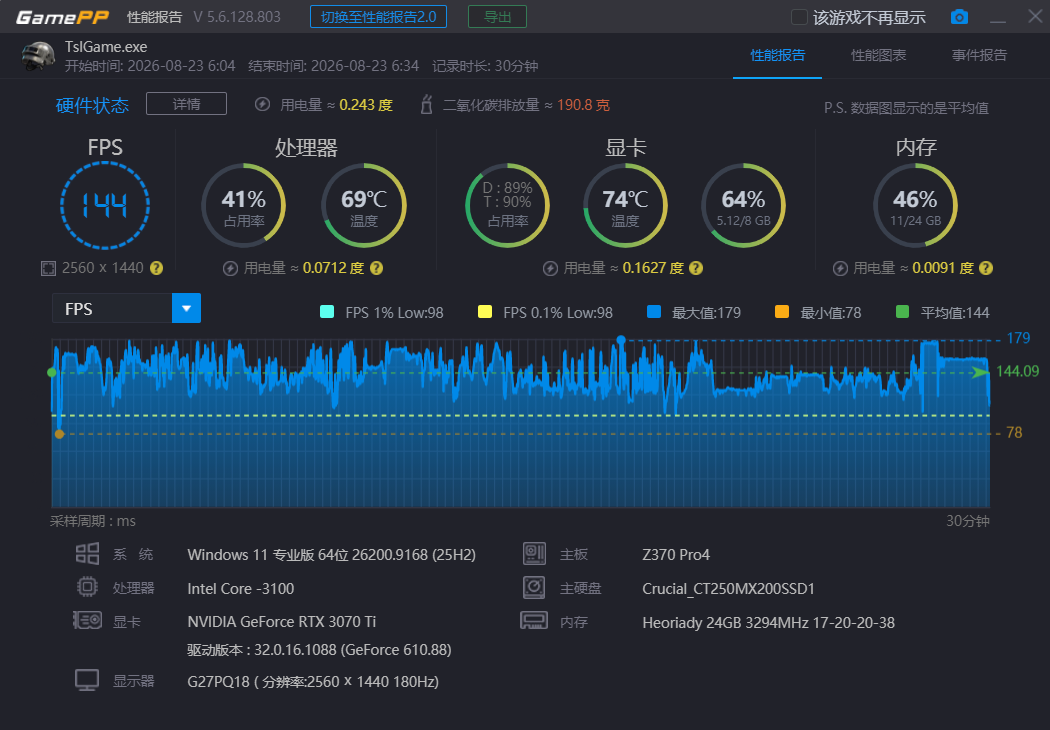This screenshot has height=730, width=1050.
Task: Click the Windows logo icon beside 系统
Action: pos(87,554)
